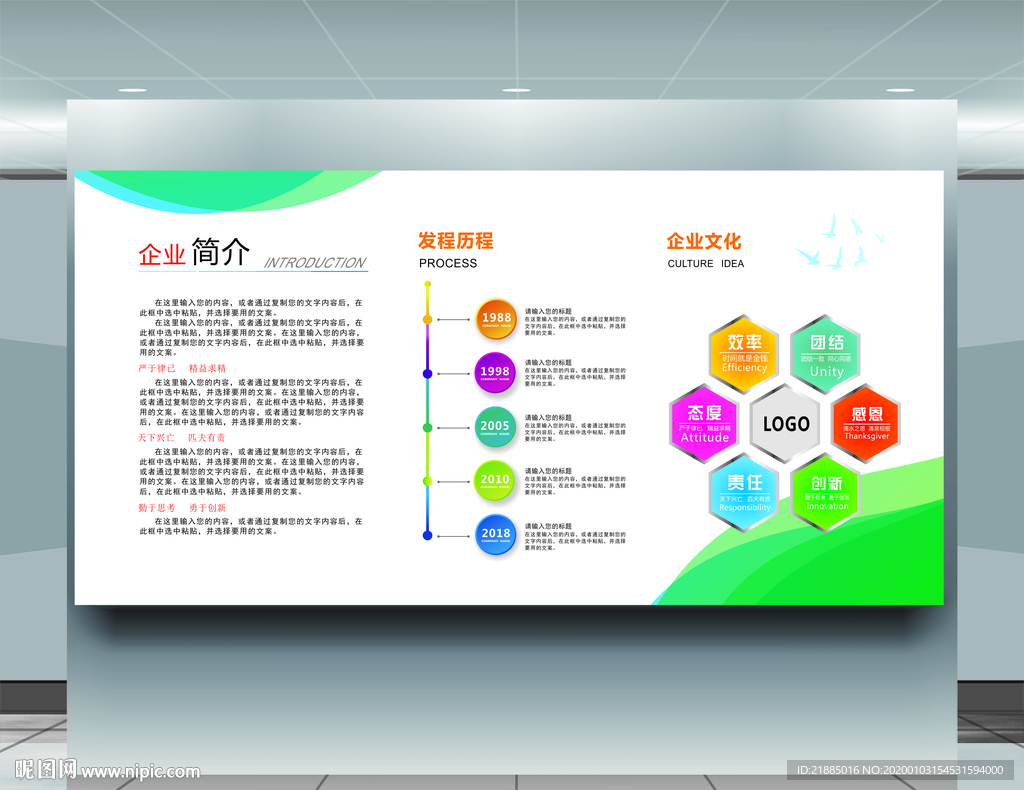Click the red 严于律已 精益求精 subheading
The width and height of the screenshot is (1024, 790).
point(182,369)
